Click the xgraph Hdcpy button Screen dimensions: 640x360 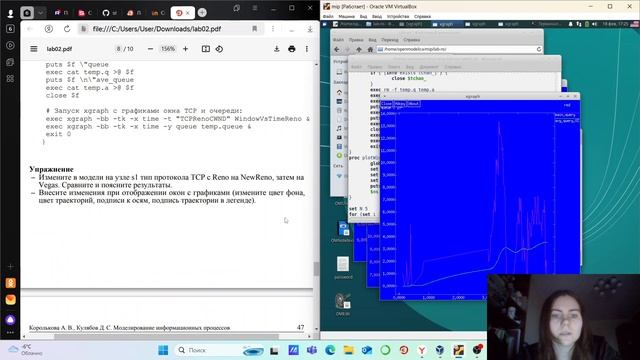click(400, 104)
